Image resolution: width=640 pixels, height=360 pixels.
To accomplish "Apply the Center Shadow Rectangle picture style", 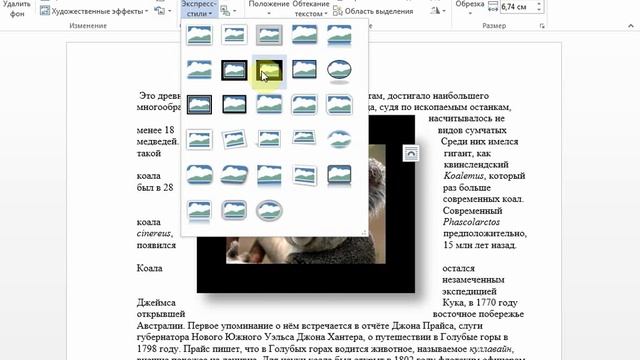I will point(269,104).
